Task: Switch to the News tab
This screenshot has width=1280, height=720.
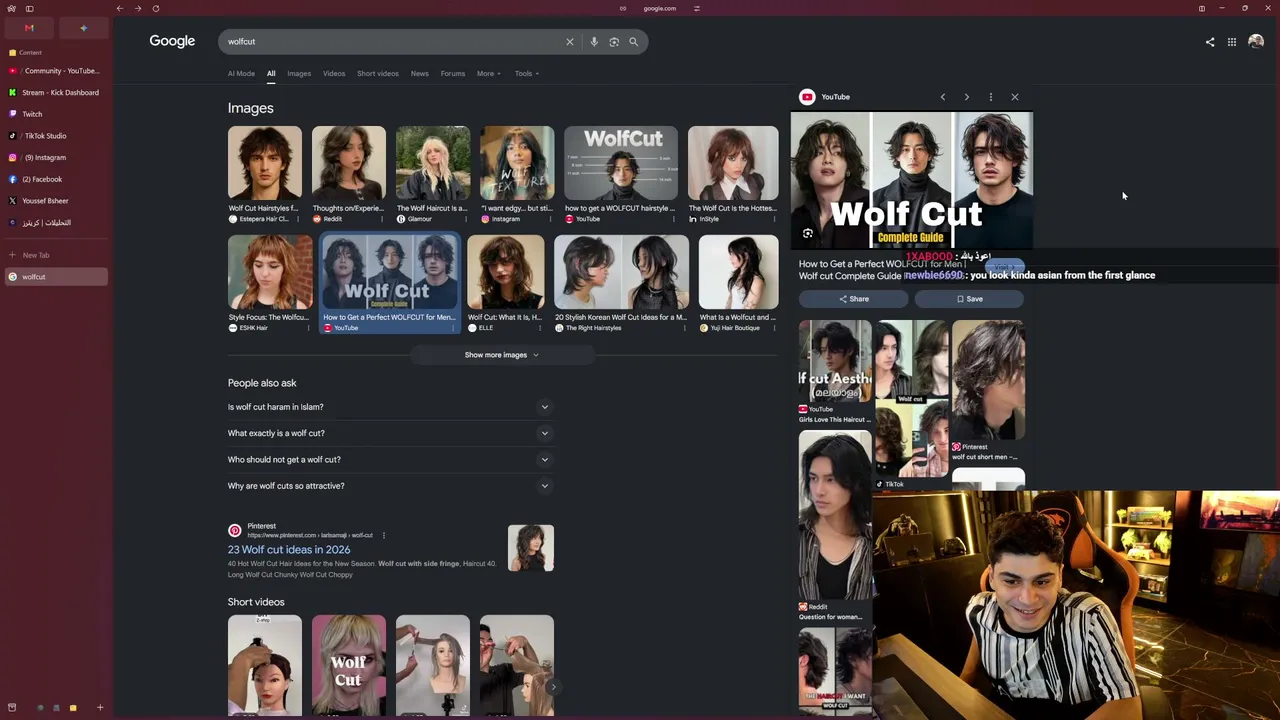Action: (420, 73)
